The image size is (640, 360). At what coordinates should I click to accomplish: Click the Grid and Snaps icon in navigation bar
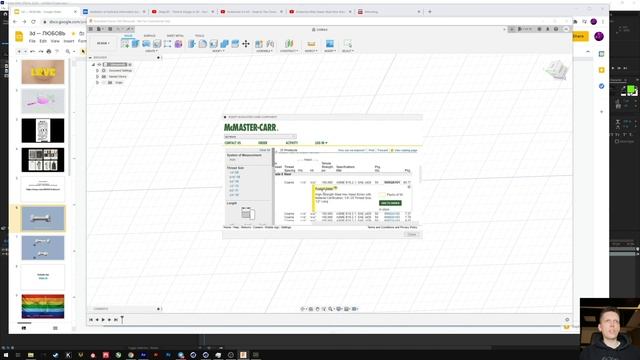(347, 309)
